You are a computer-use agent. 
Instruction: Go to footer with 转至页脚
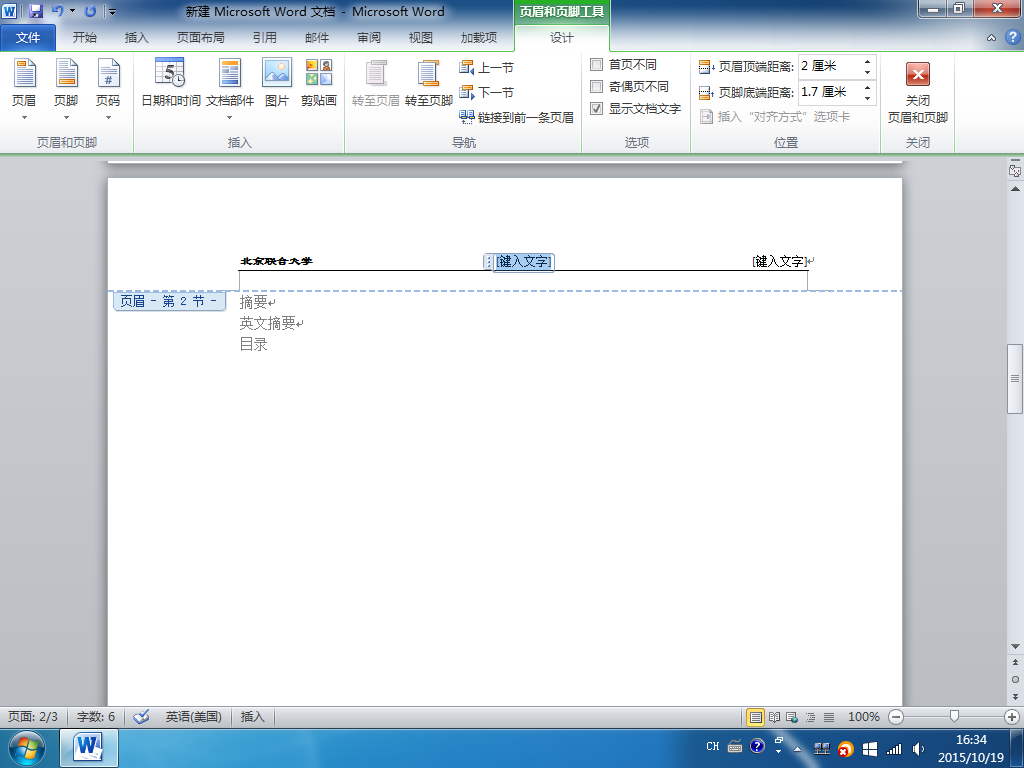pyautogui.click(x=428, y=82)
